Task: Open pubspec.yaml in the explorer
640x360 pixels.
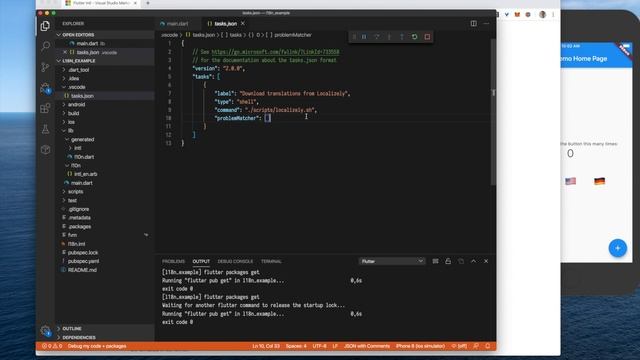Action: tap(83, 261)
